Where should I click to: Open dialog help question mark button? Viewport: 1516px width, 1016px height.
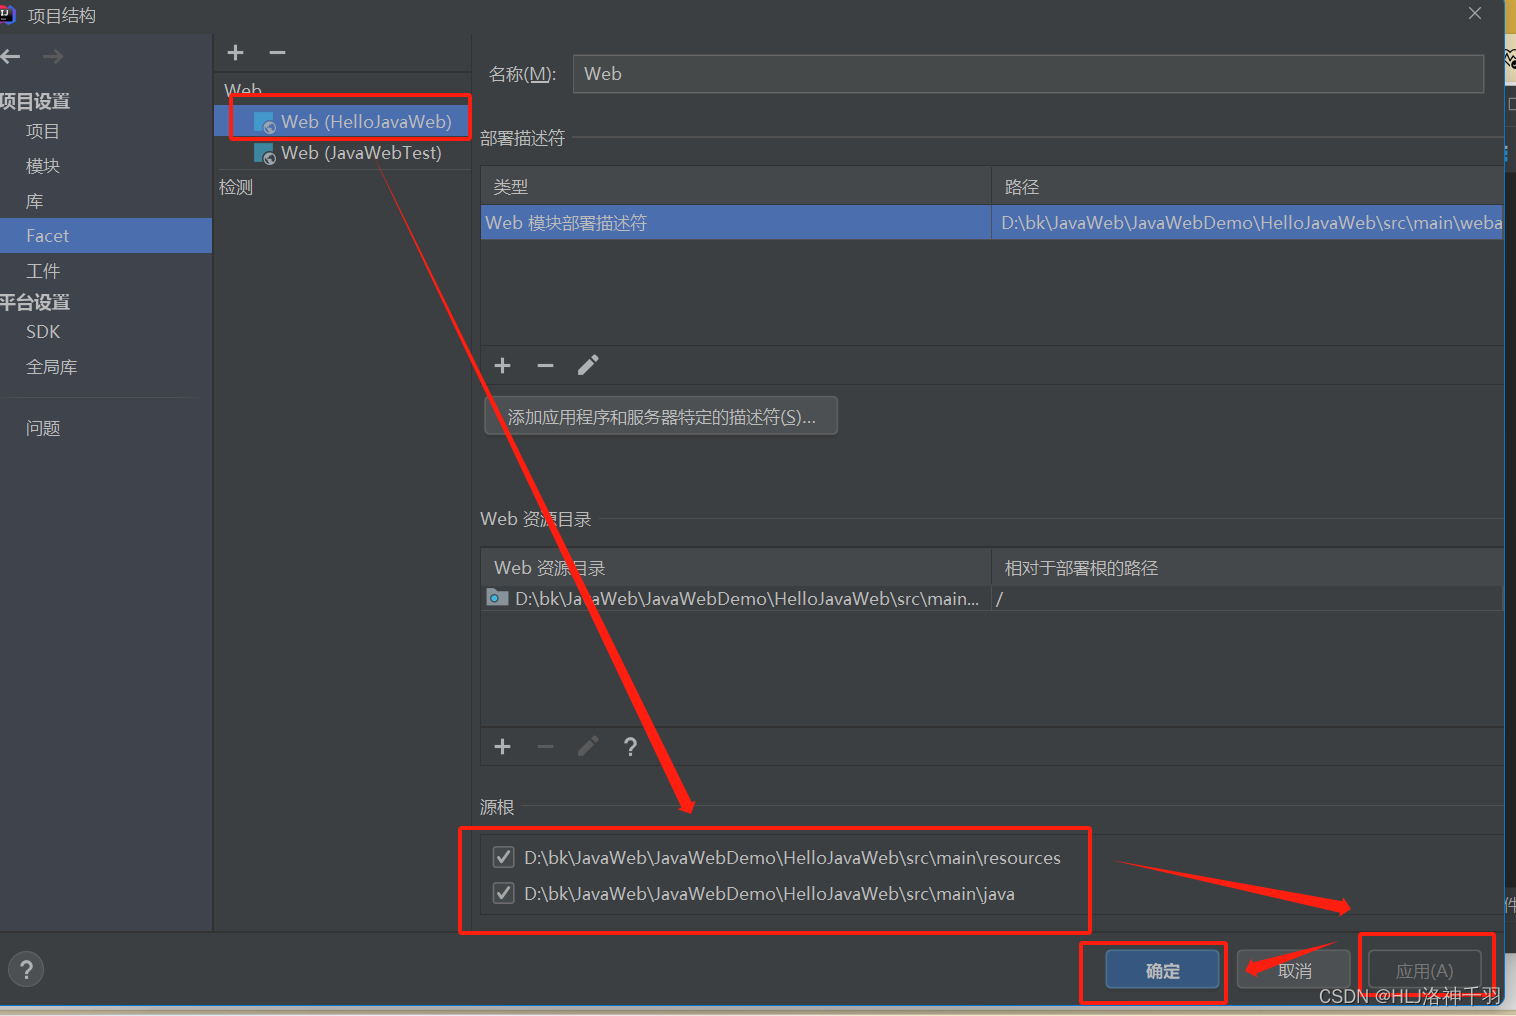[x=26, y=969]
